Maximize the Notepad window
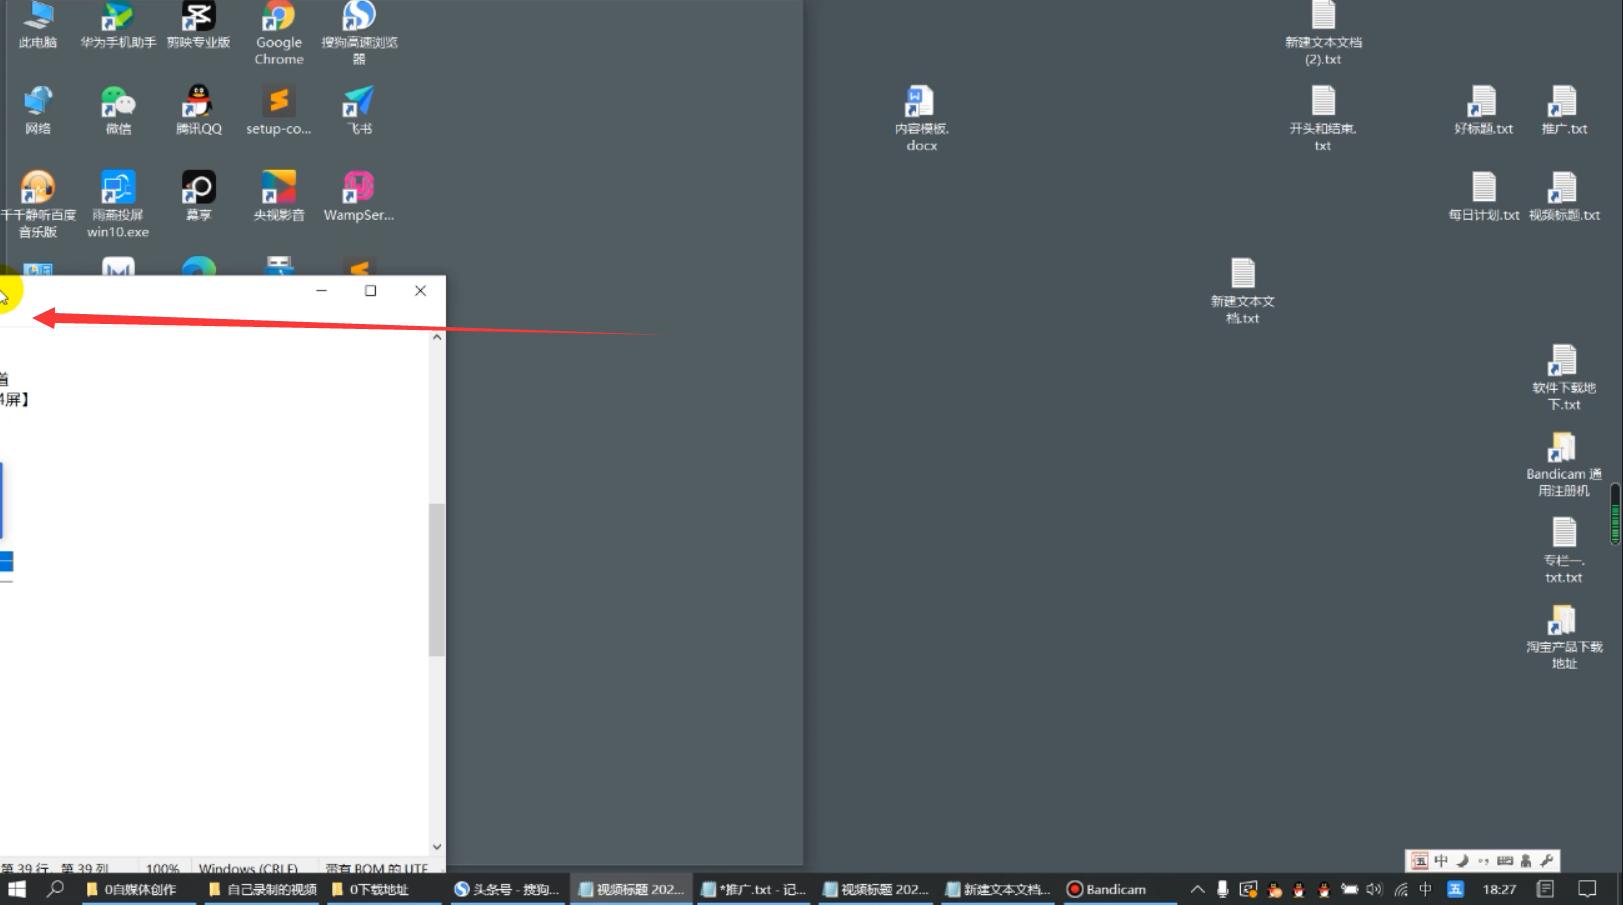Viewport: 1623px width, 905px height. tap(370, 291)
